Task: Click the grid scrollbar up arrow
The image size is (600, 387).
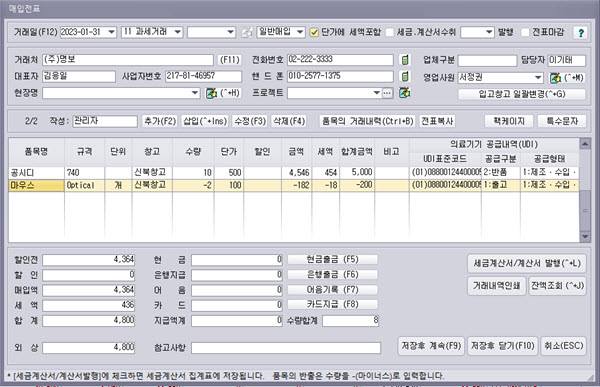Action: (585, 144)
